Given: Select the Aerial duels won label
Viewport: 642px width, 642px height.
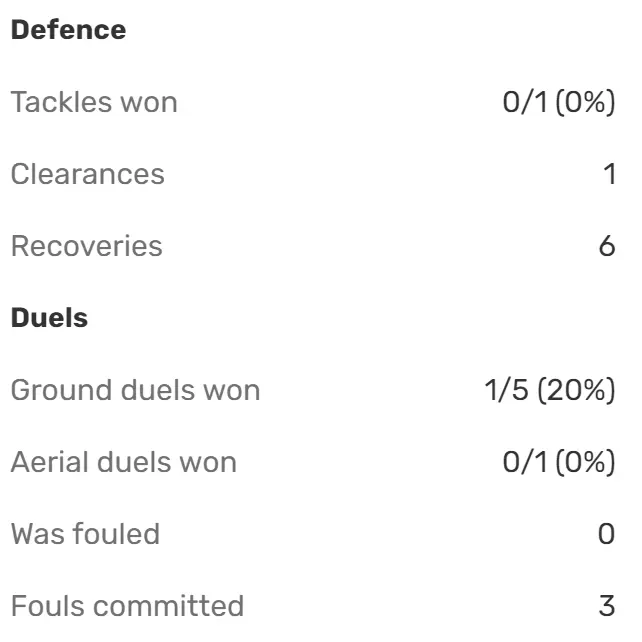Looking at the screenshot, I should [123, 462].
